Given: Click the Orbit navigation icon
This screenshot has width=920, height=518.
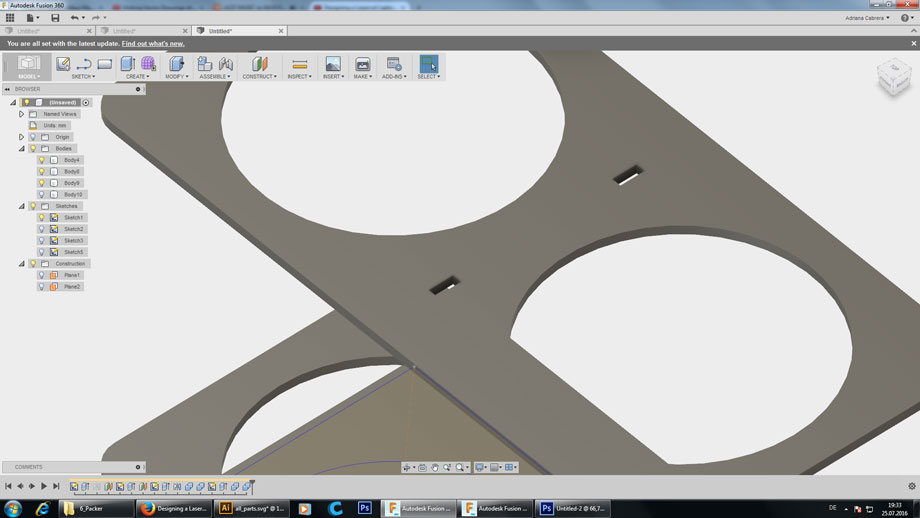Looking at the screenshot, I should pyautogui.click(x=407, y=468).
